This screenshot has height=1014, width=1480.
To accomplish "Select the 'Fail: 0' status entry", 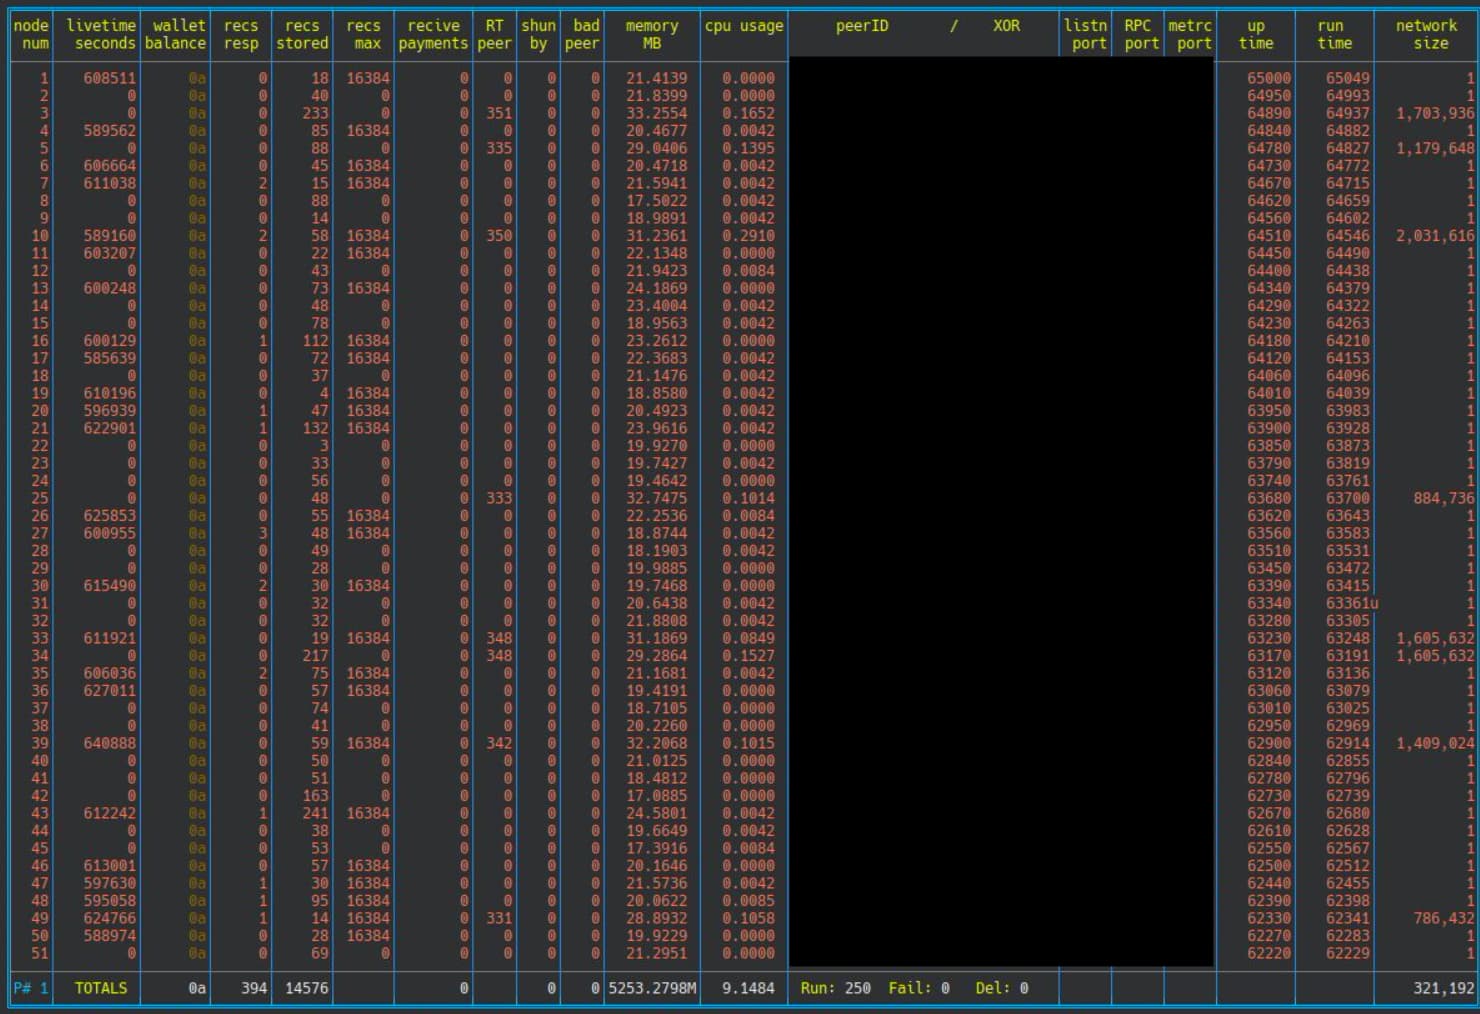I will coord(918,988).
